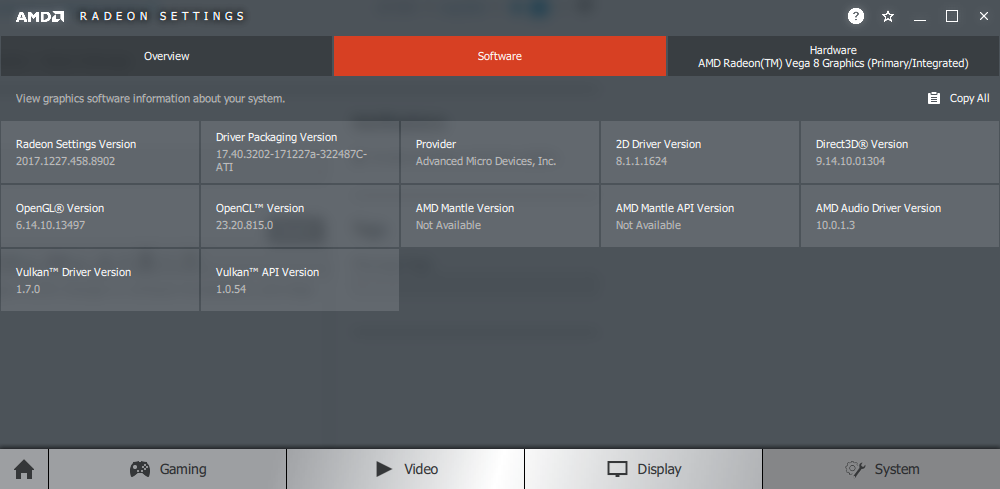The height and width of the screenshot is (489, 1000).
Task: Open the System section label
Action: coord(897,469)
